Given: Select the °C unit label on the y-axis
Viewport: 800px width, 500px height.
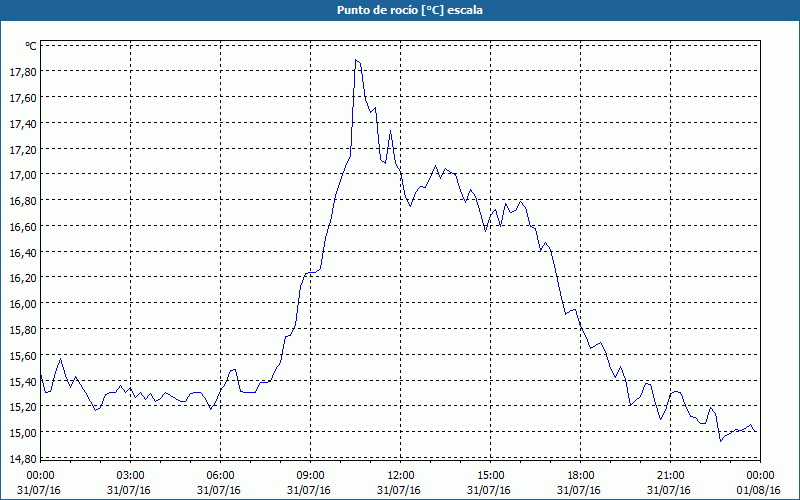Looking at the screenshot, I should click(31, 46).
